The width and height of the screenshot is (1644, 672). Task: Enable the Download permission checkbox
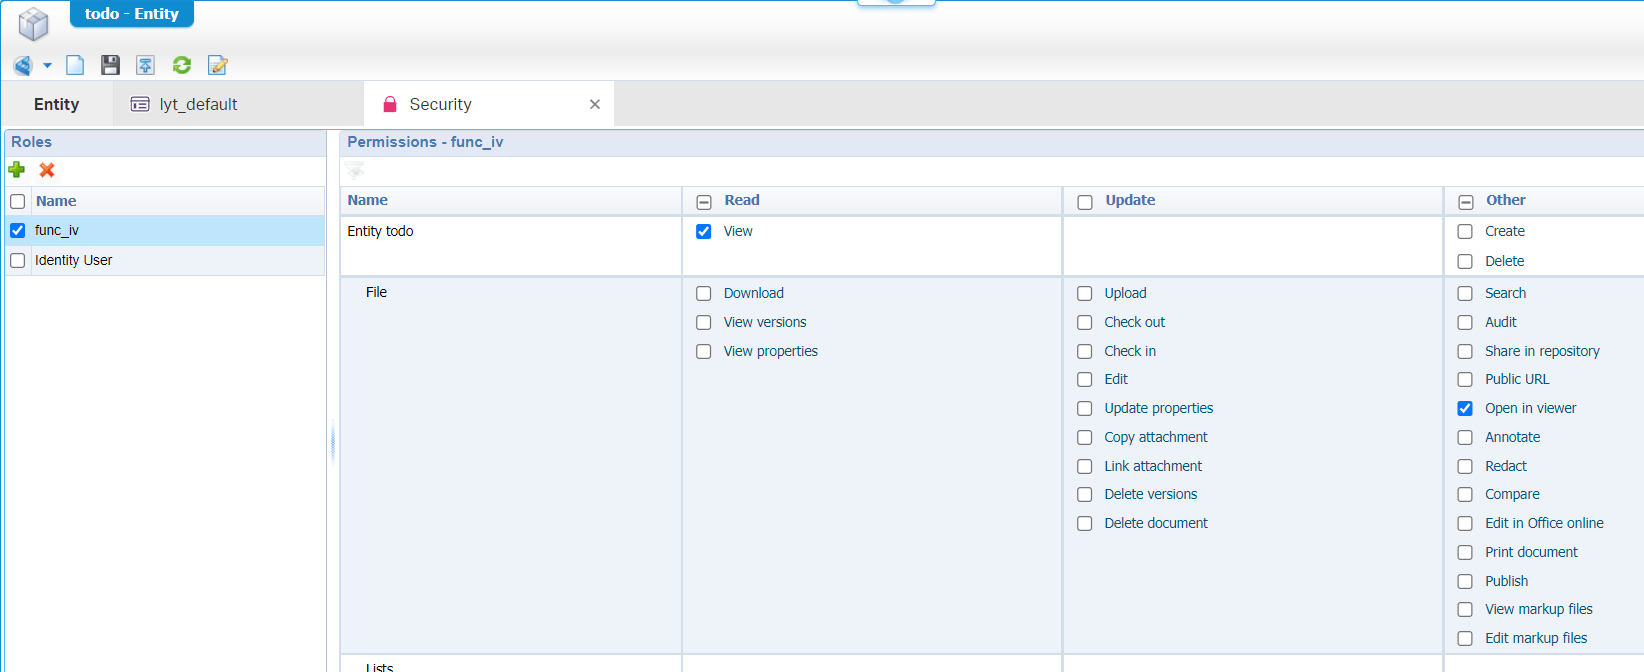tap(704, 293)
